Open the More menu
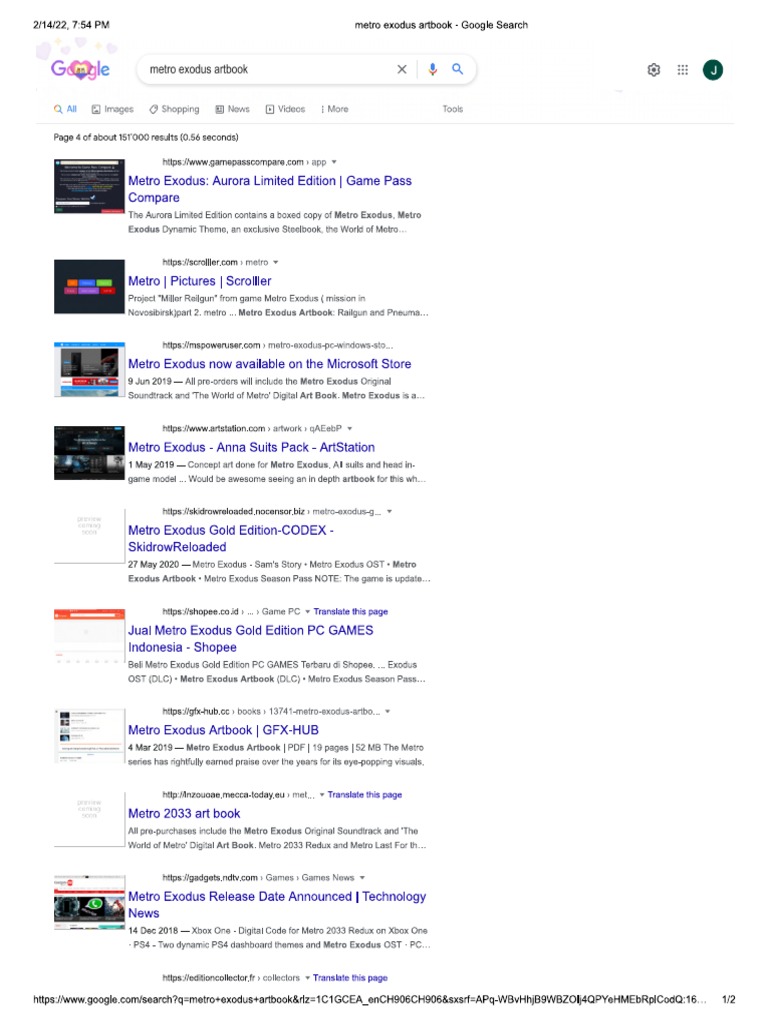 (x=334, y=109)
